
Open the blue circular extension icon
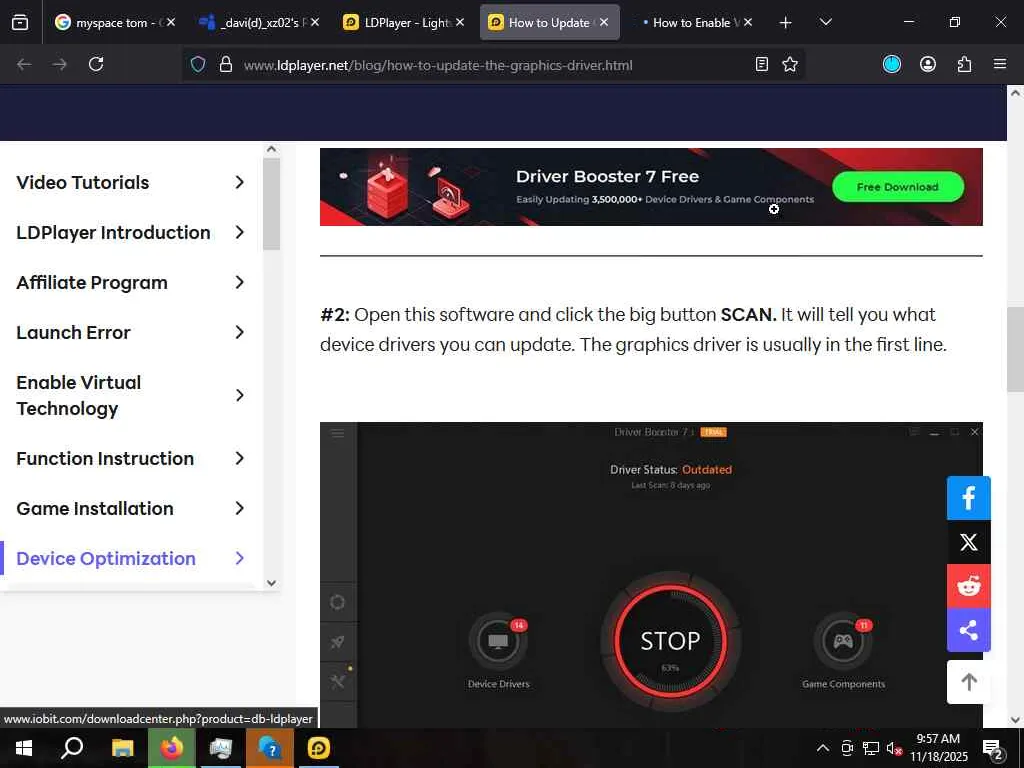coord(891,64)
